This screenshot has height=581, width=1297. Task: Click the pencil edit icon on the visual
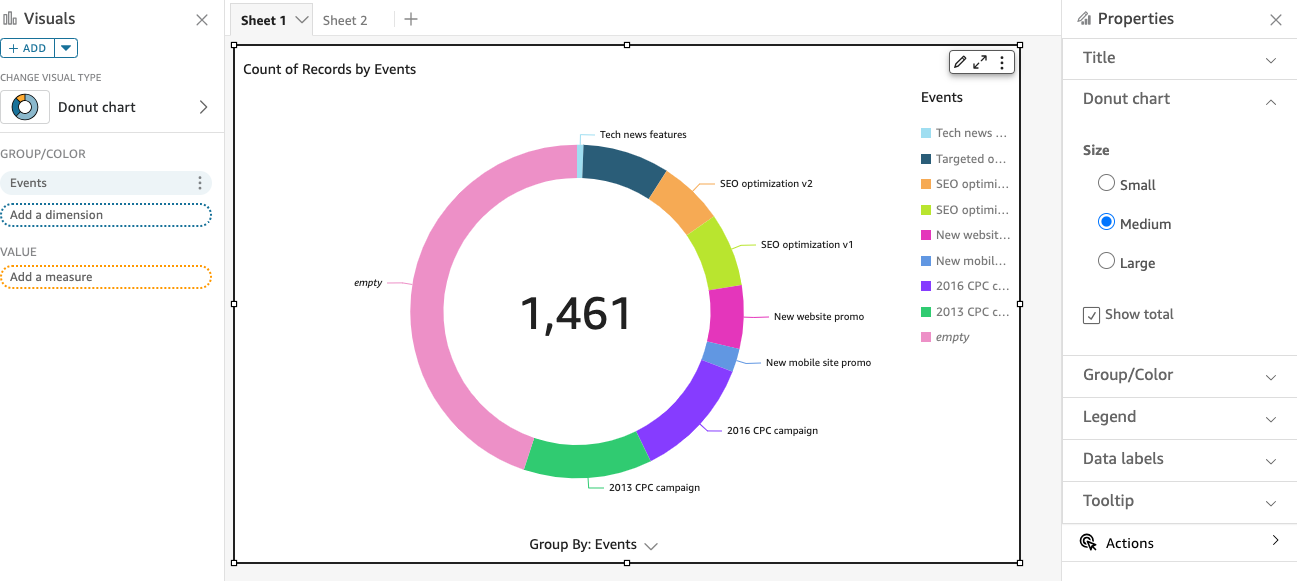click(x=960, y=62)
